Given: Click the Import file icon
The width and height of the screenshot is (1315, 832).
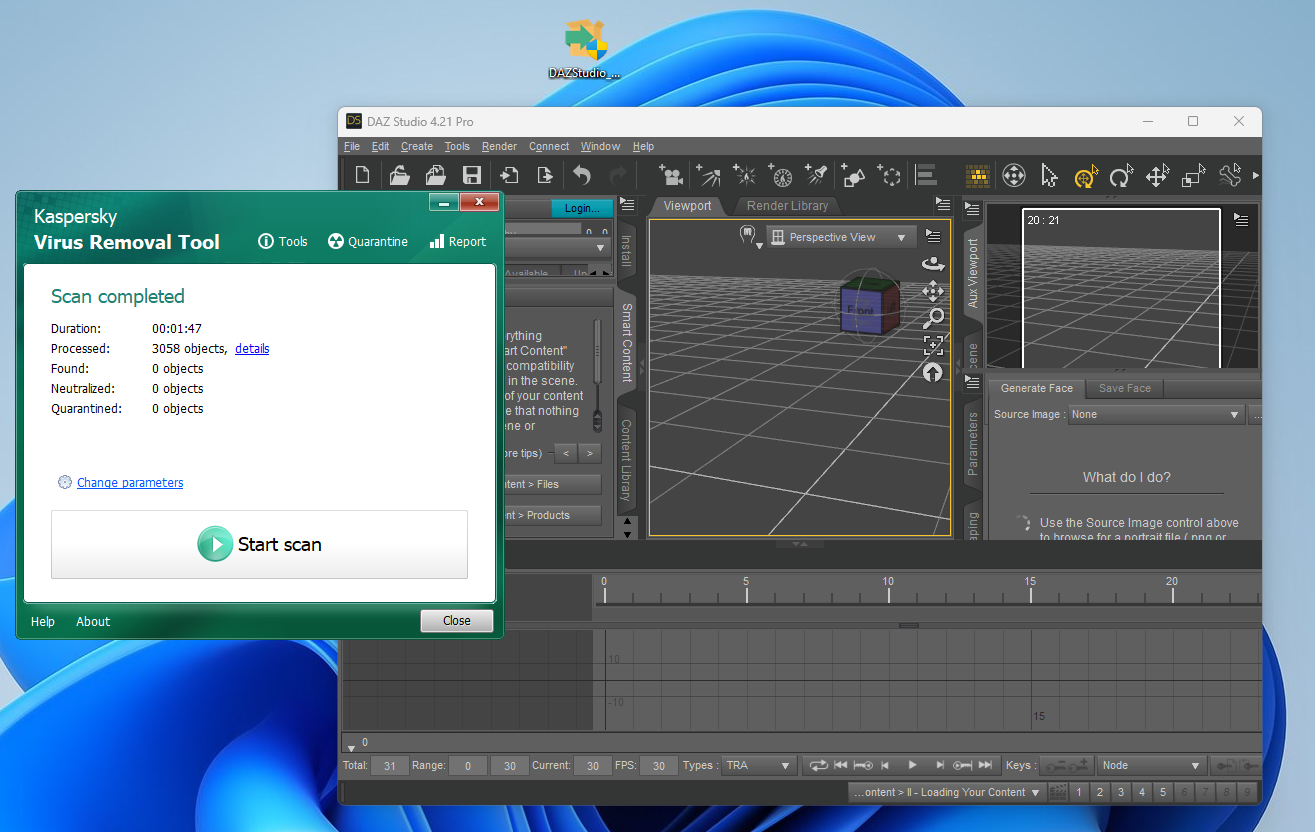Looking at the screenshot, I should 509,176.
